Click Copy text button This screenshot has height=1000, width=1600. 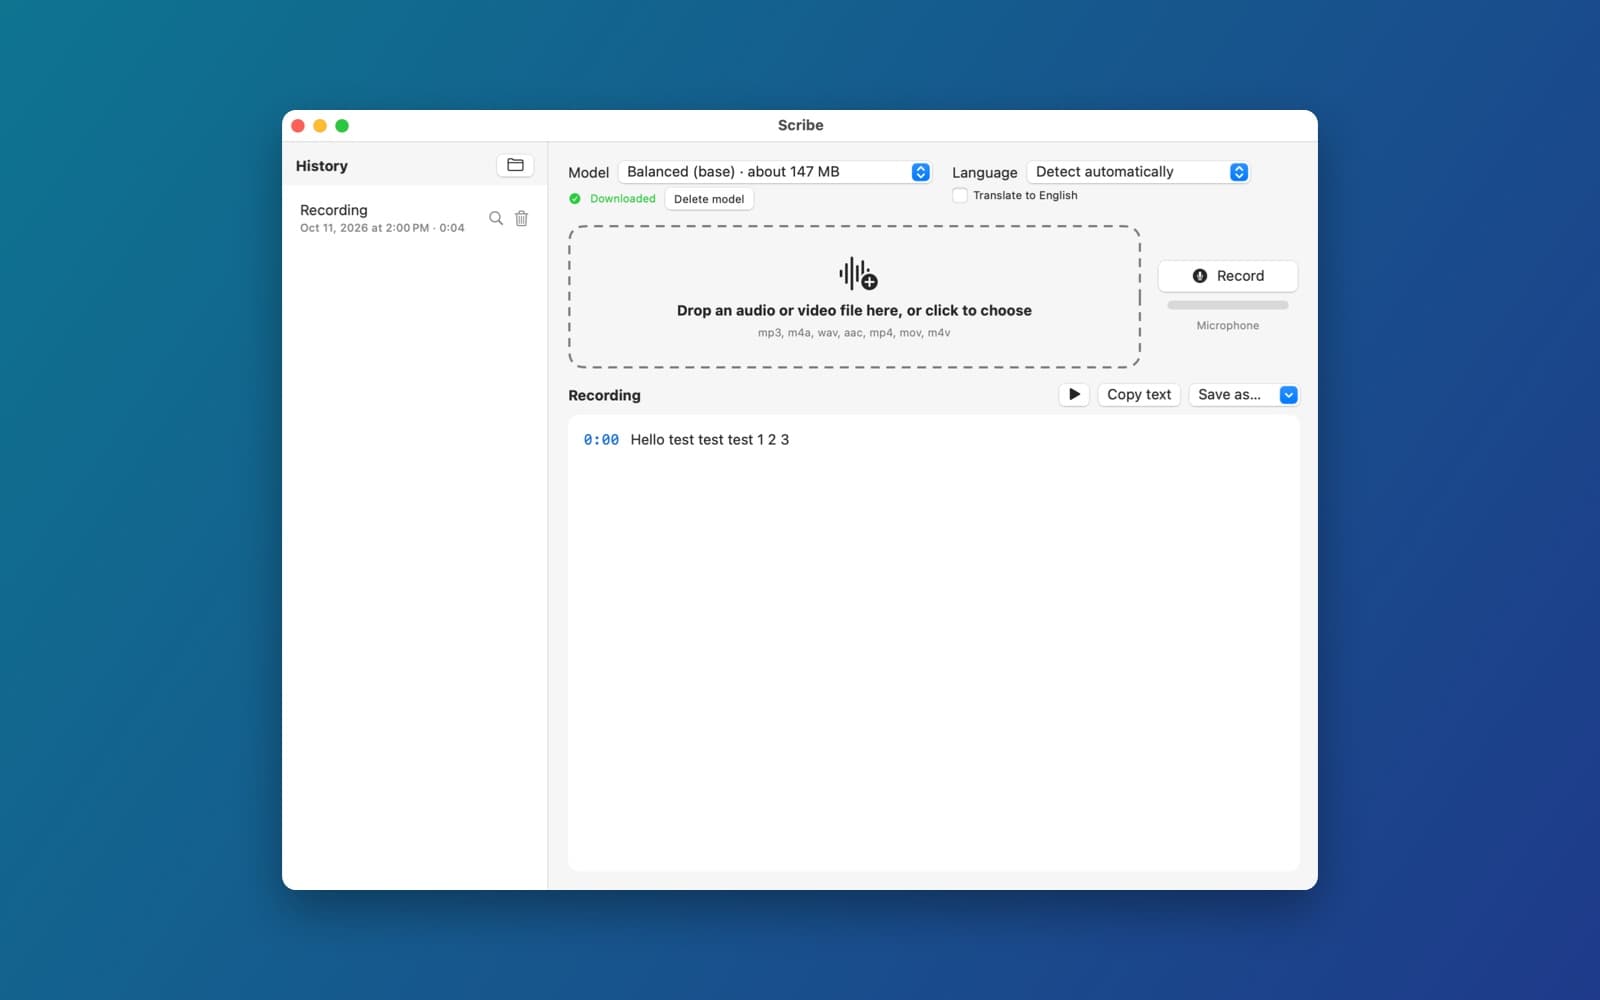1139,395
